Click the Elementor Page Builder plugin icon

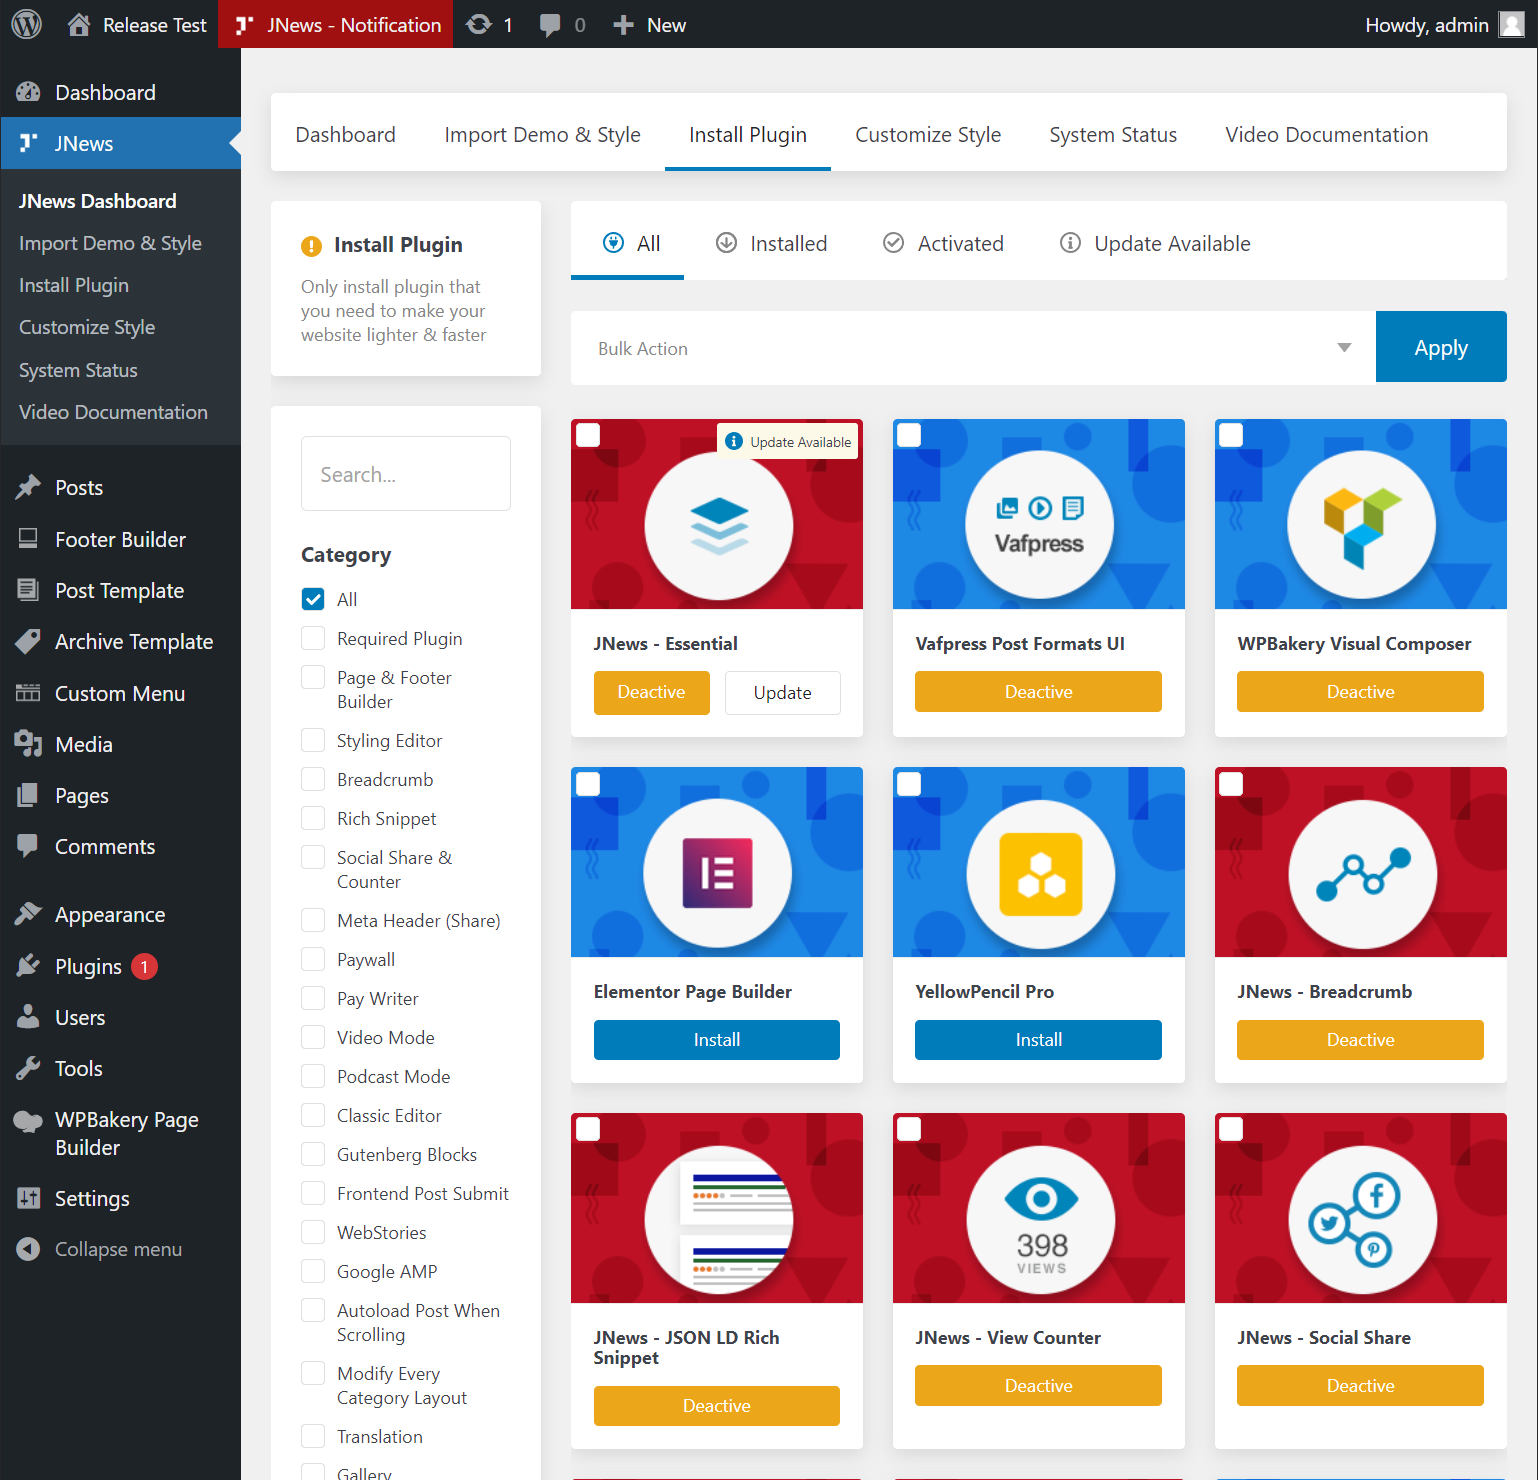(x=717, y=873)
